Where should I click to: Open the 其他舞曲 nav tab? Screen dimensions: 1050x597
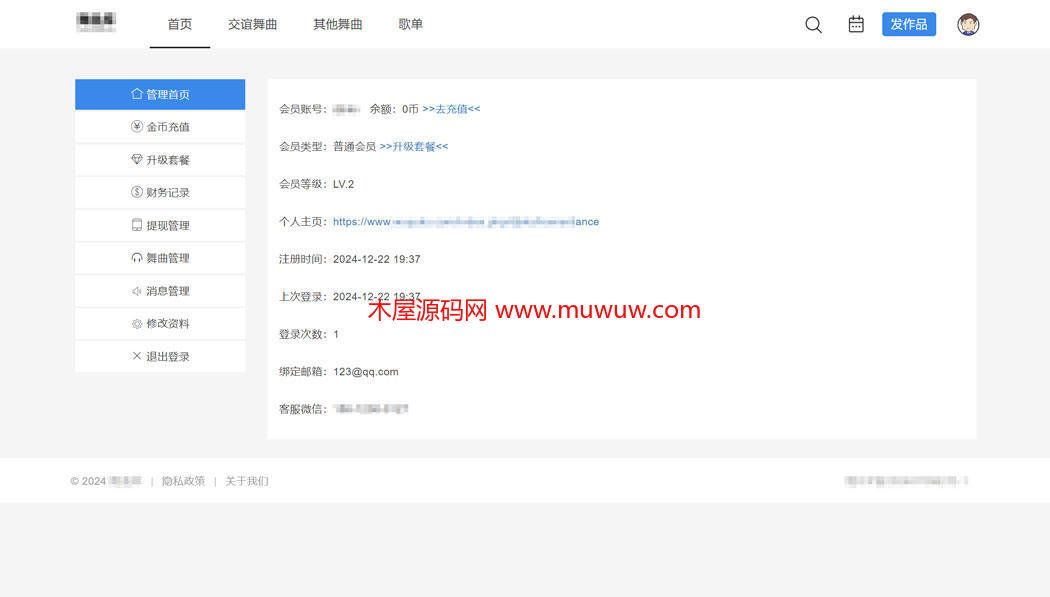coord(338,25)
